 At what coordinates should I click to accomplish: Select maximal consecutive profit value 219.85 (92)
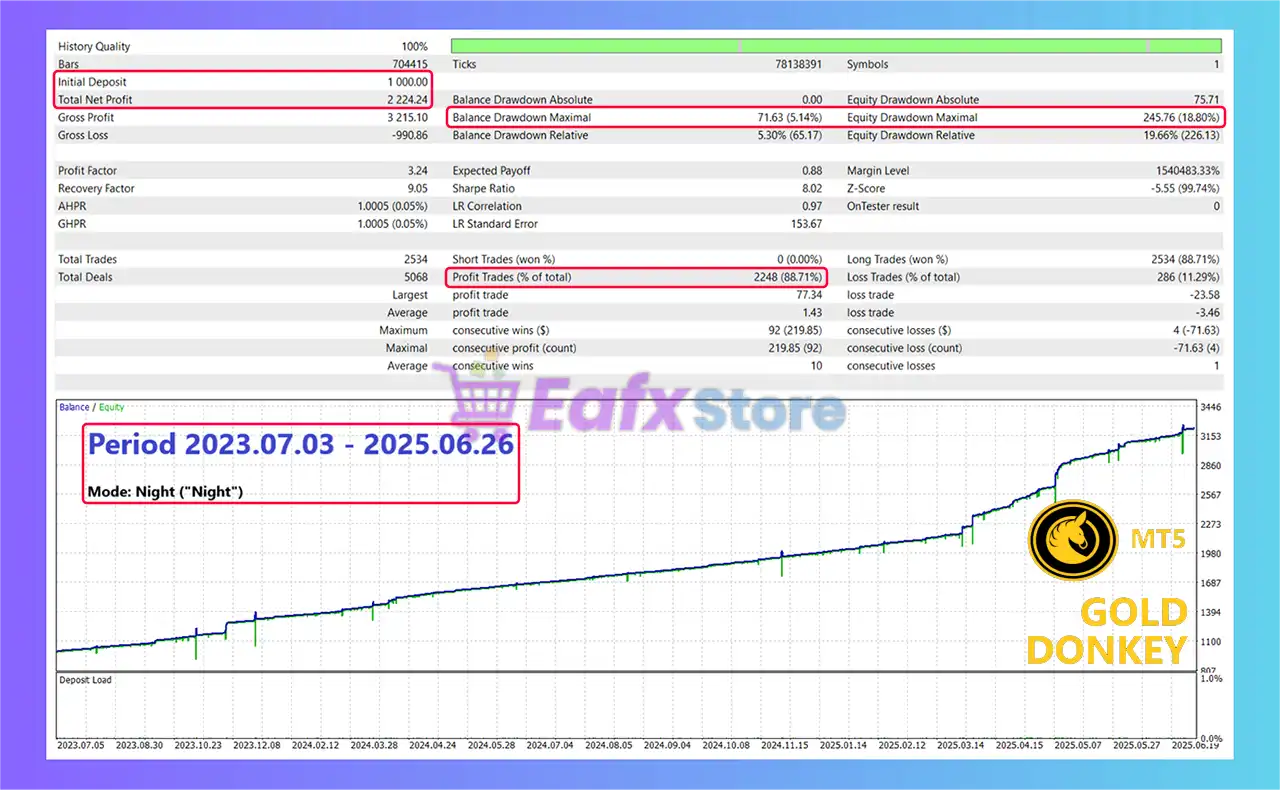pyautogui.click(x=793, y=348)
